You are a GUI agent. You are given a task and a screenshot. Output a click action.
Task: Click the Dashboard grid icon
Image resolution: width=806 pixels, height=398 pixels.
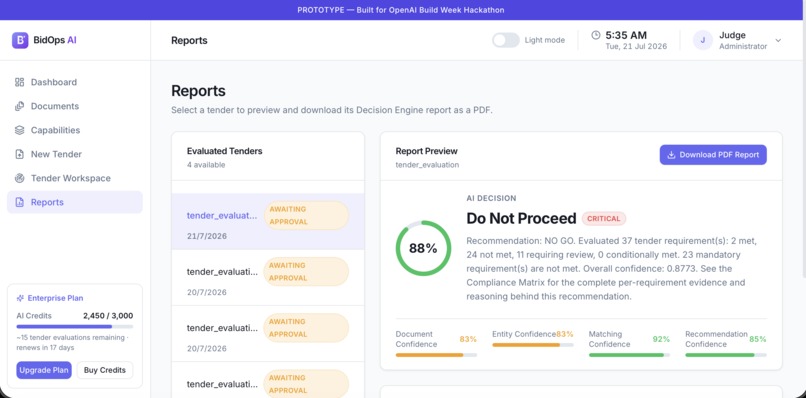(x=20, y=82)
